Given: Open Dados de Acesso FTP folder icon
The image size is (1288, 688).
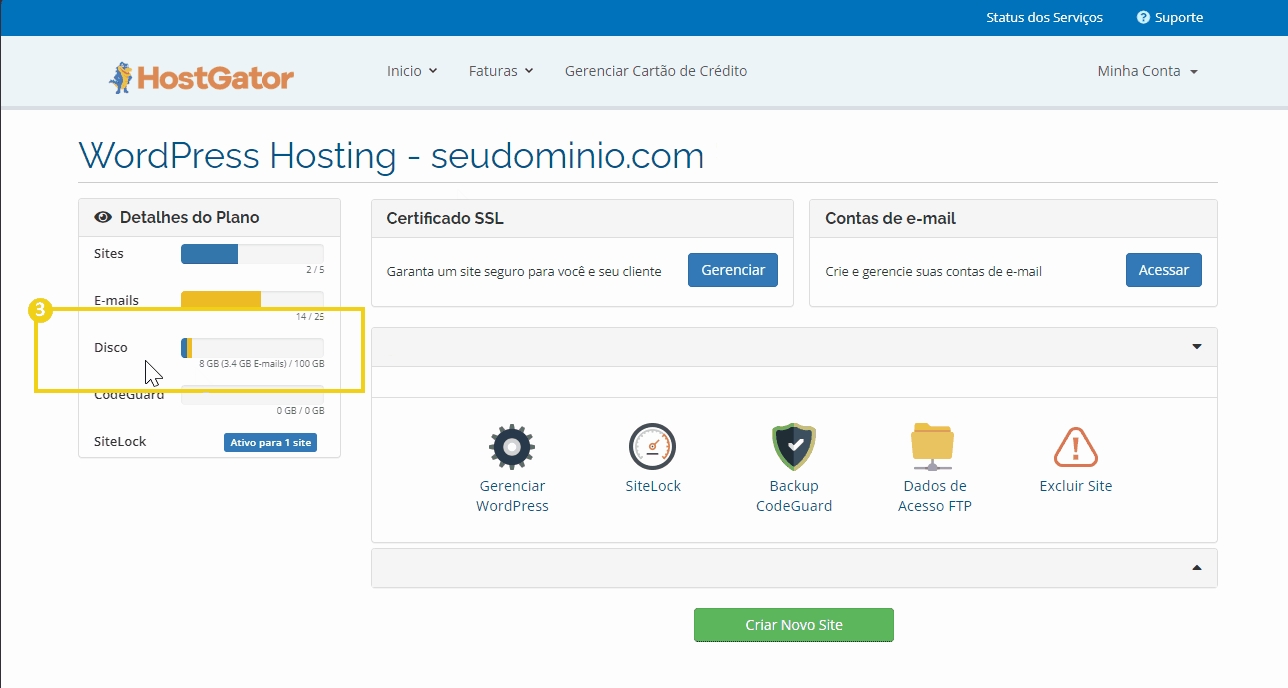Looking at the screenshot, I should 933,446.
